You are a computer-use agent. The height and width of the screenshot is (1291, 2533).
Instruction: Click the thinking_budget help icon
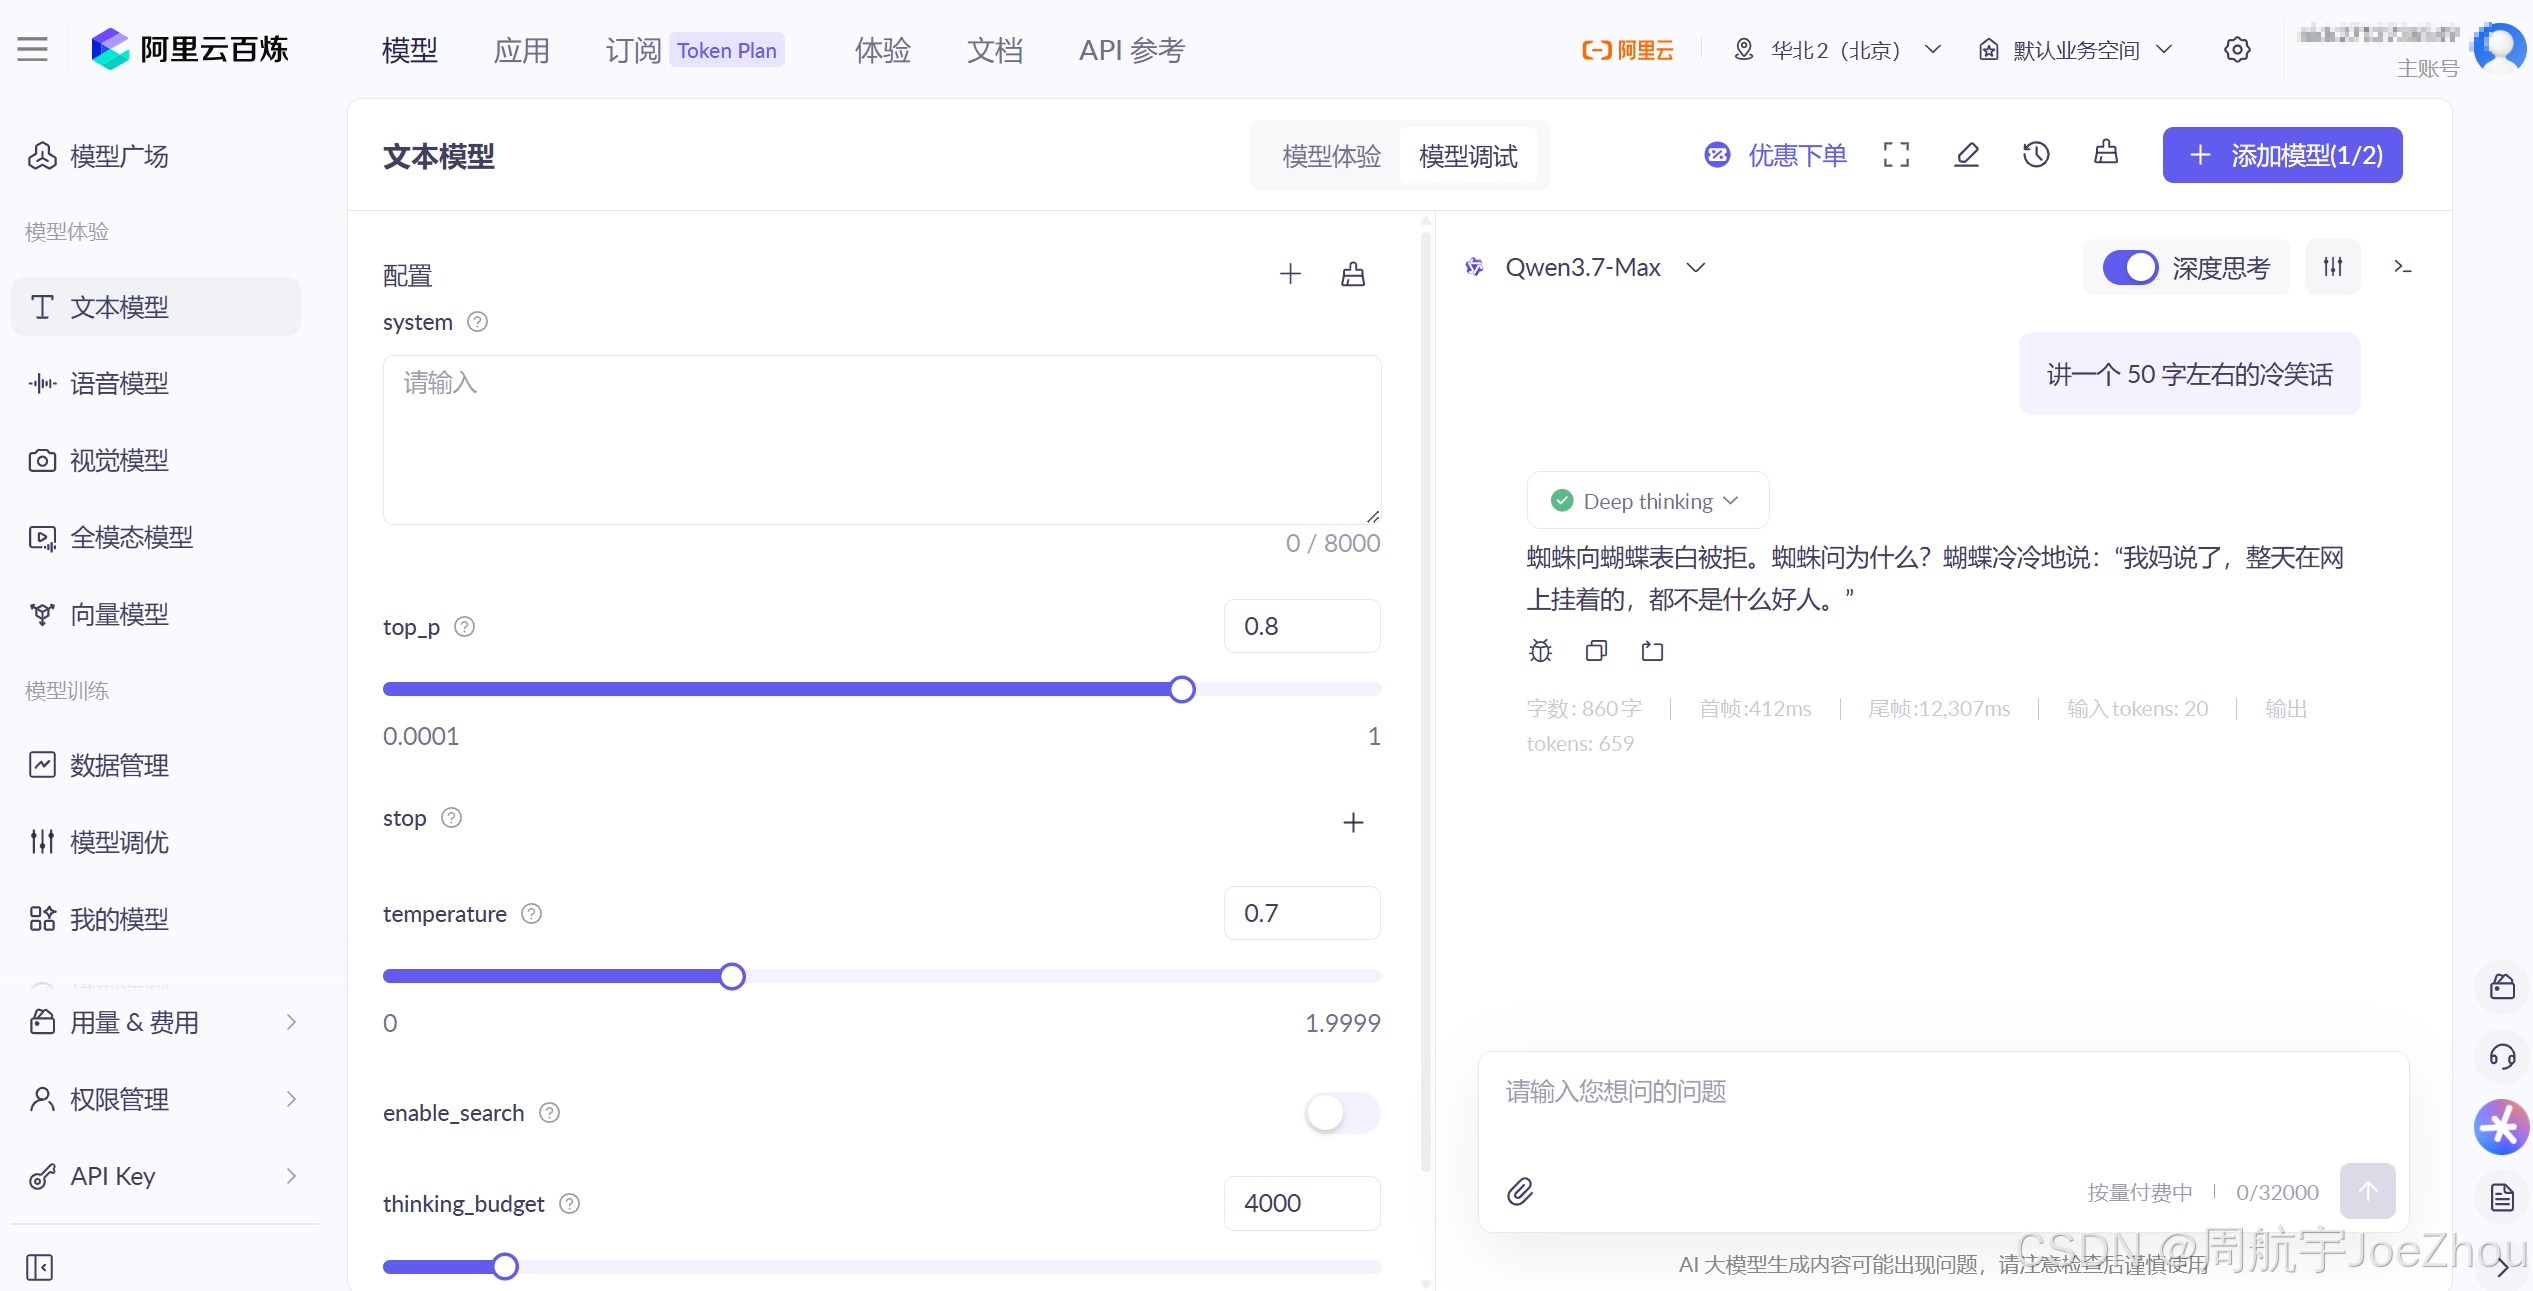570,1204
